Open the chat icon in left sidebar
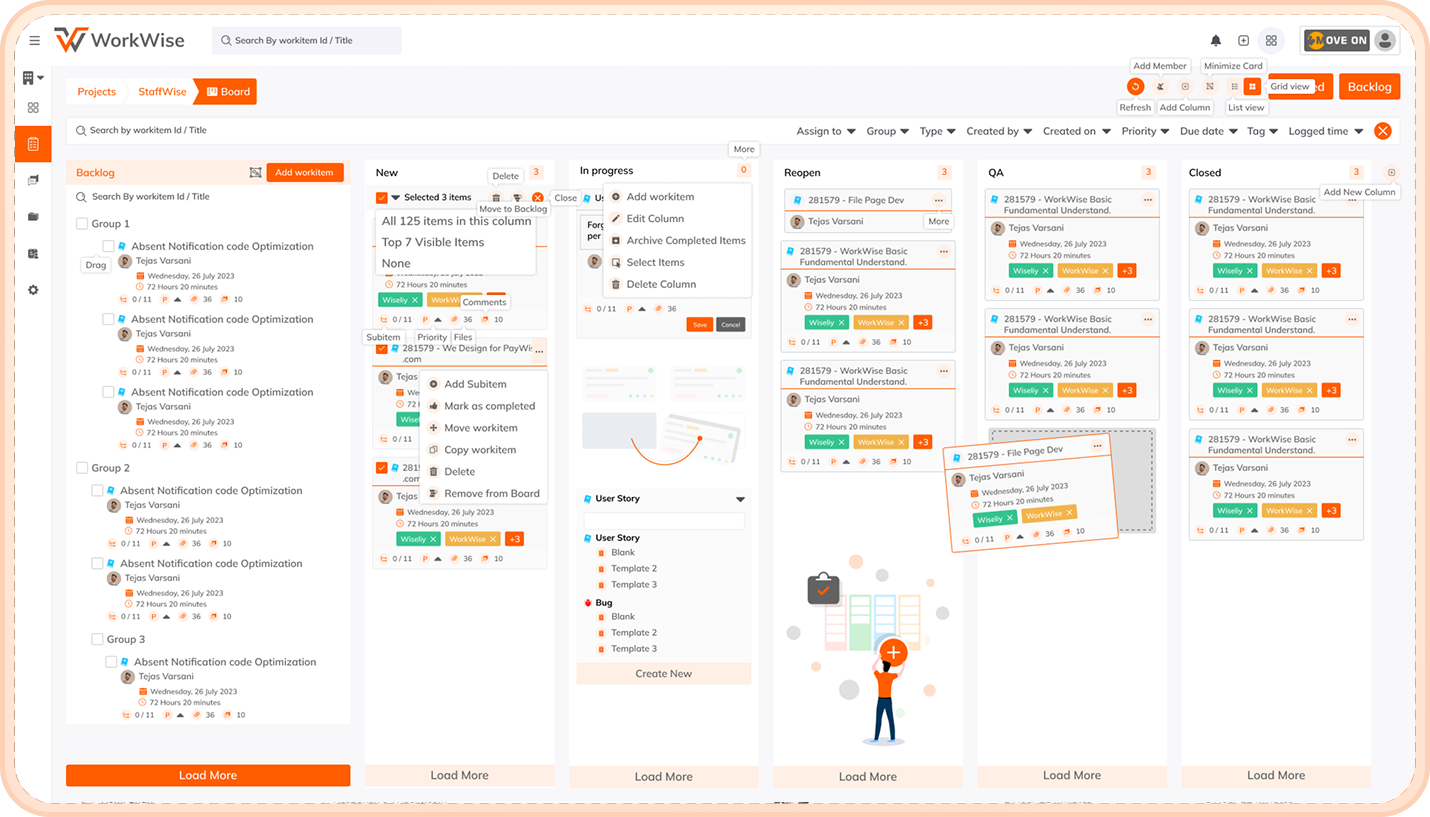Screen dimensions: 1430x817 (x=33, y=180)
